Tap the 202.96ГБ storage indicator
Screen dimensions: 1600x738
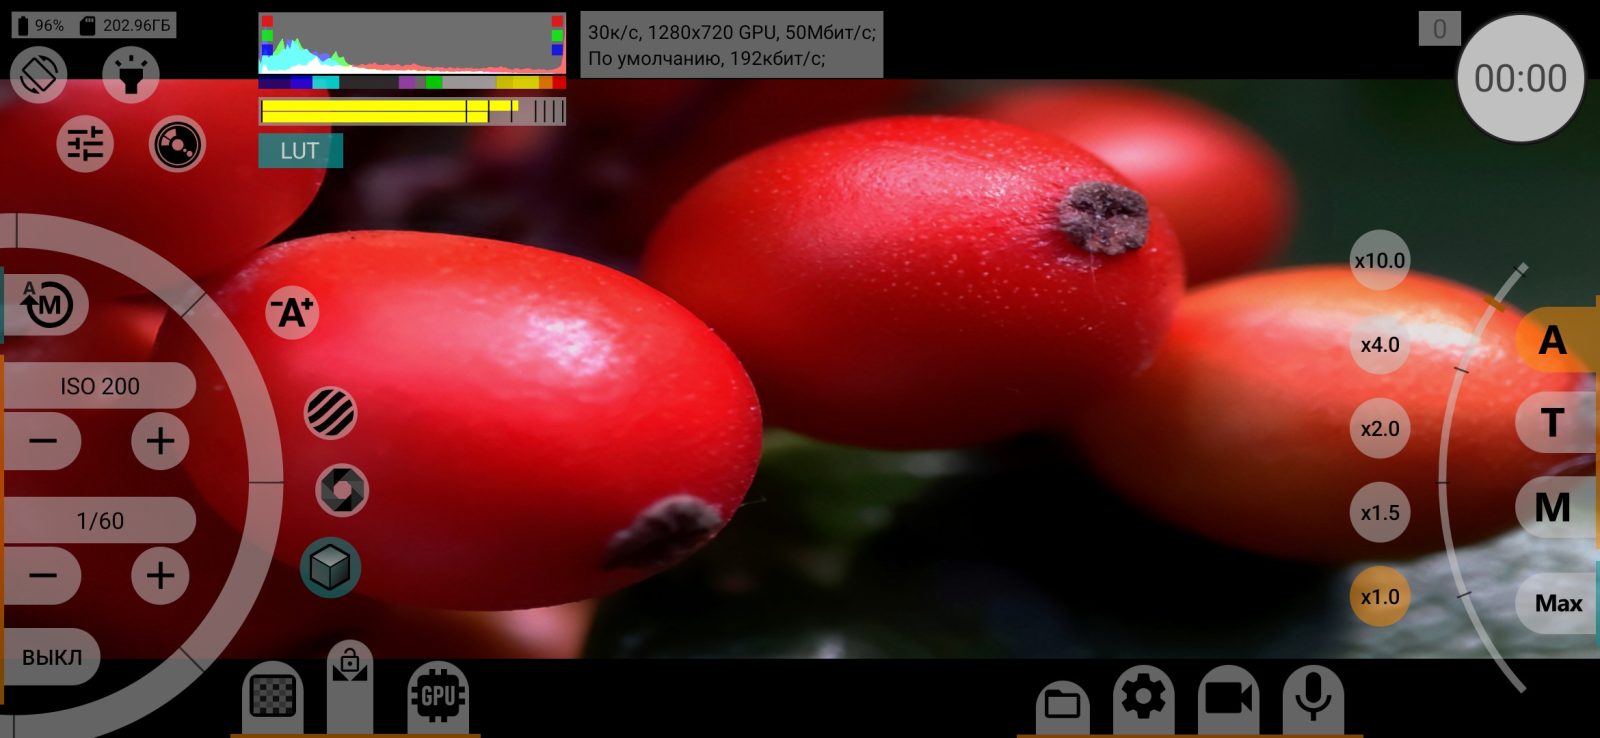point(126,25)
